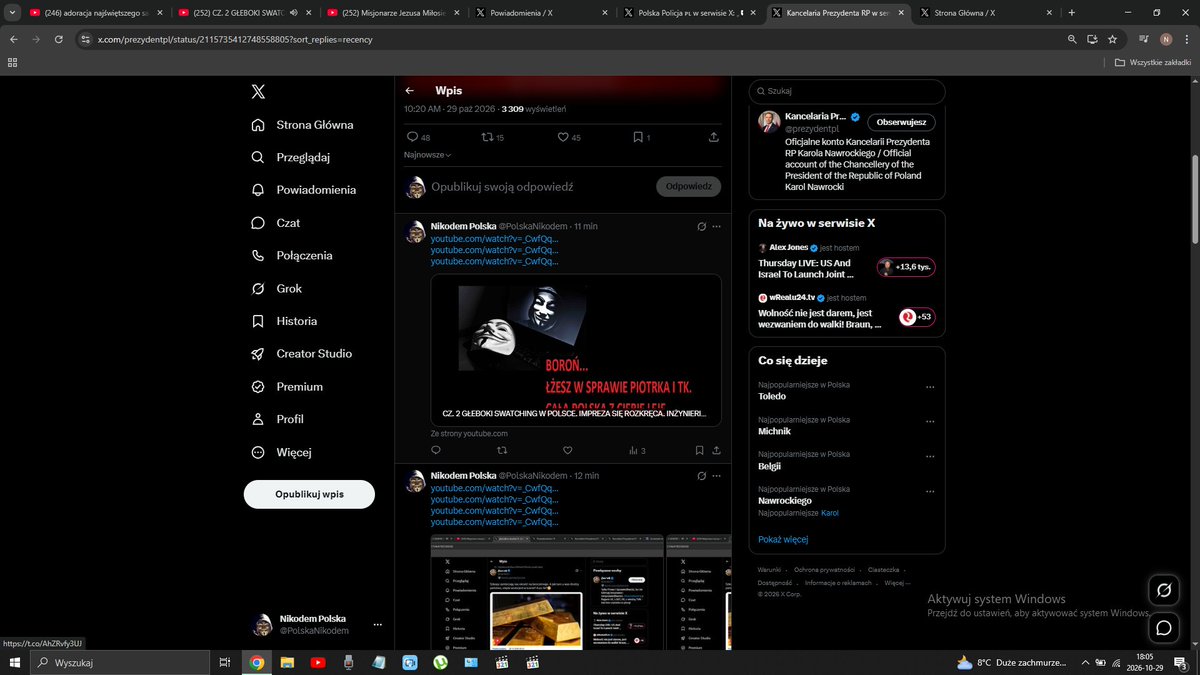The width and height of the screenshot is (1200, 675).
Task: Click the Obserwujesz following button
Action: point(901,122)
